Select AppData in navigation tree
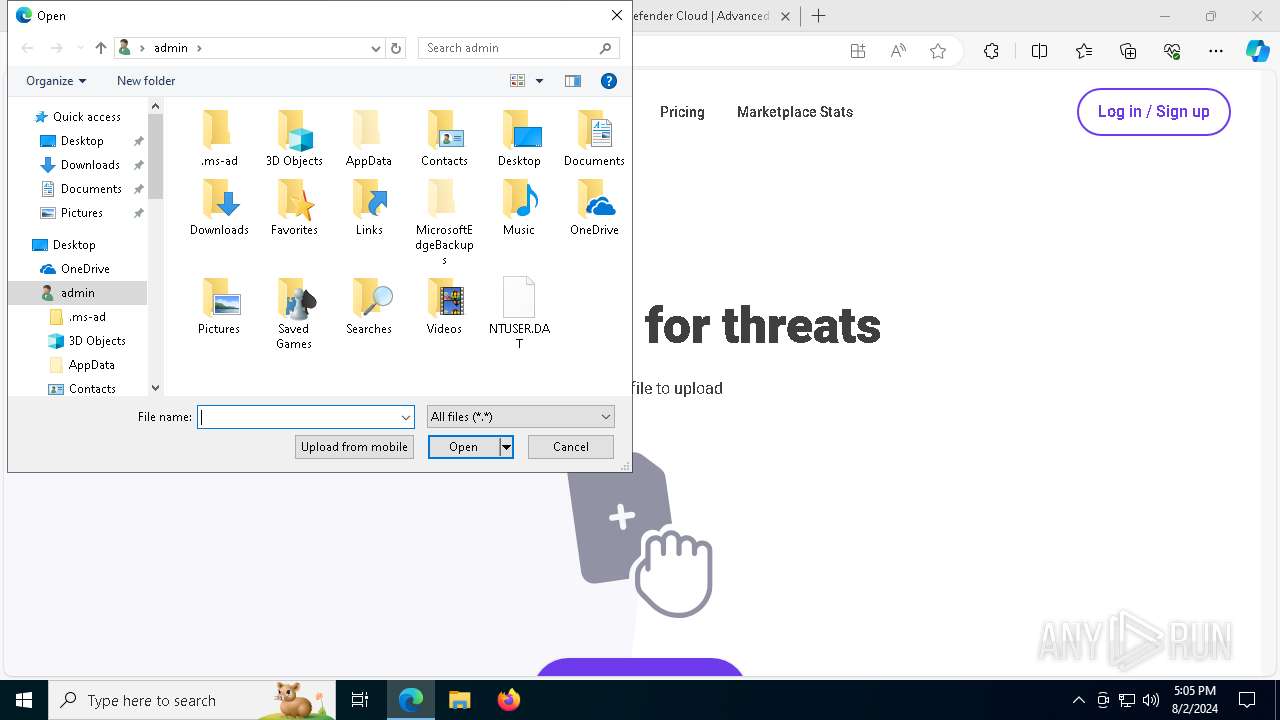1280x720 pixels. point(91,365)
